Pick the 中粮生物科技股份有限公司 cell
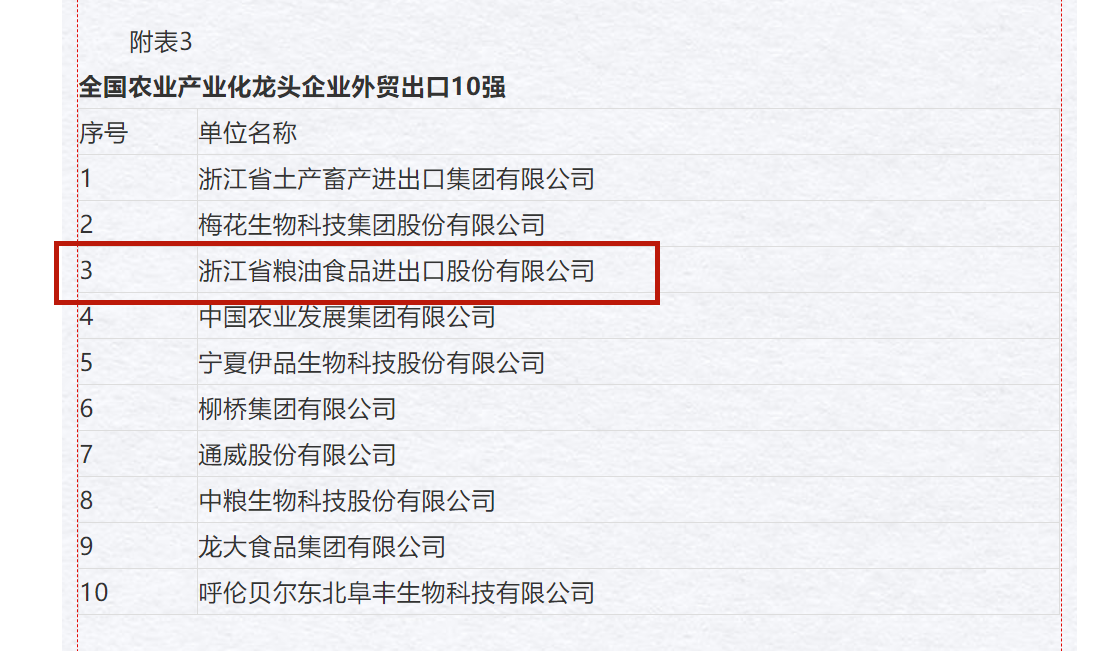 coord(347,501)
